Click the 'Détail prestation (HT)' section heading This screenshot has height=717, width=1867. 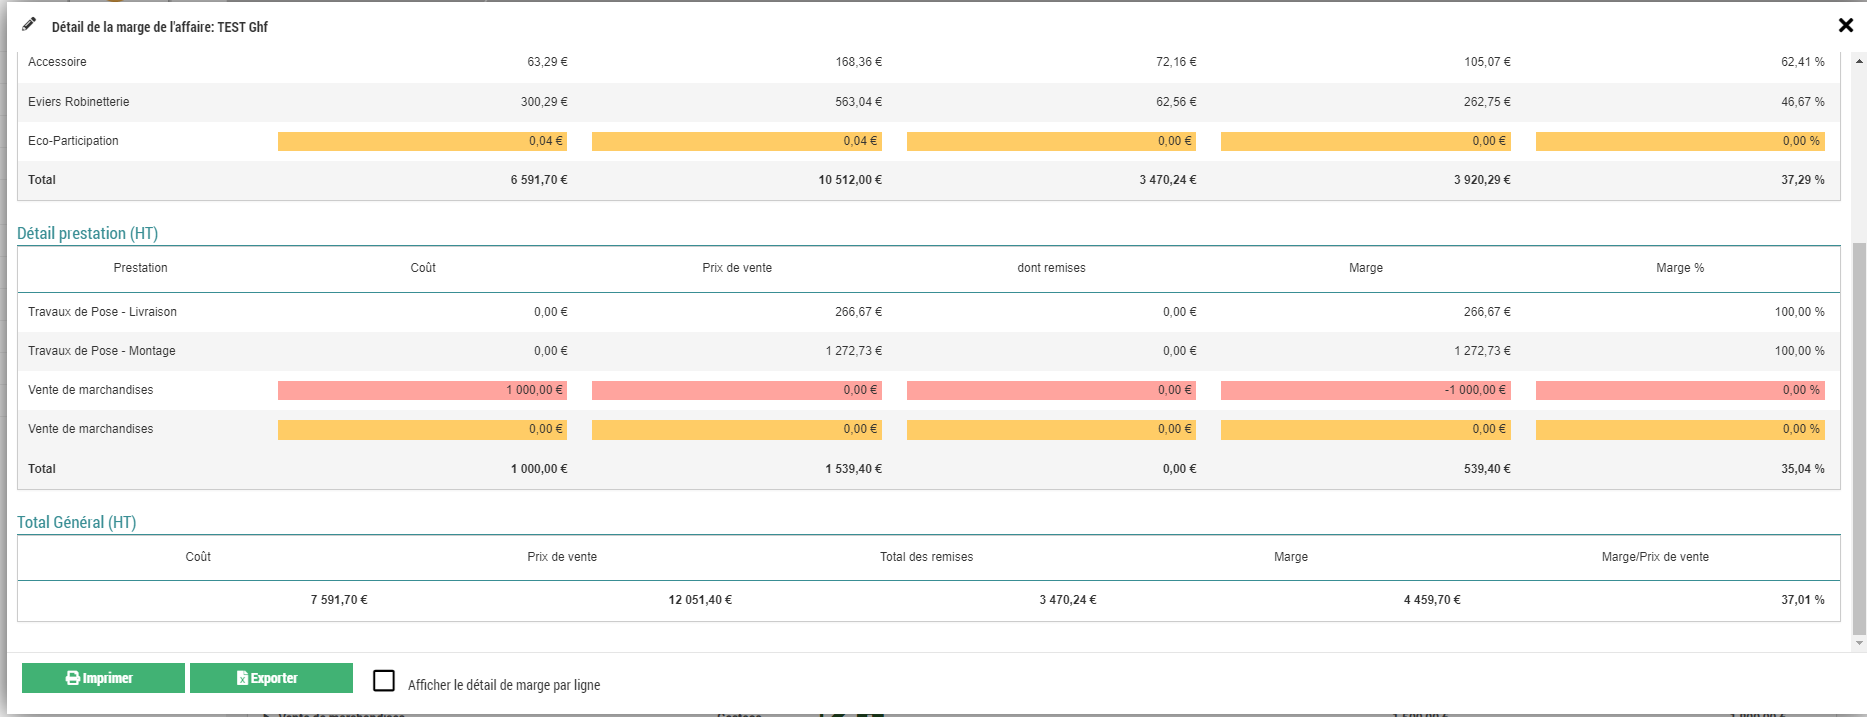coord(88,233)
